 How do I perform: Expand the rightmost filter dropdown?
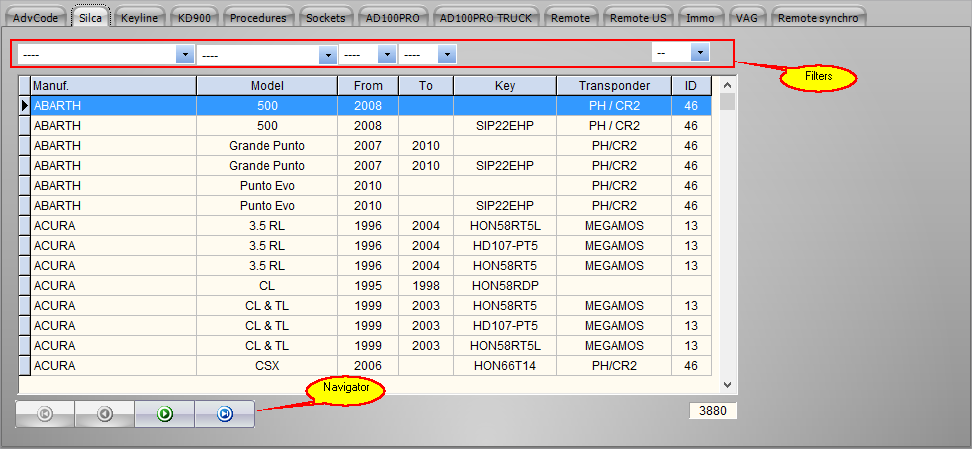tap(700, 52)
